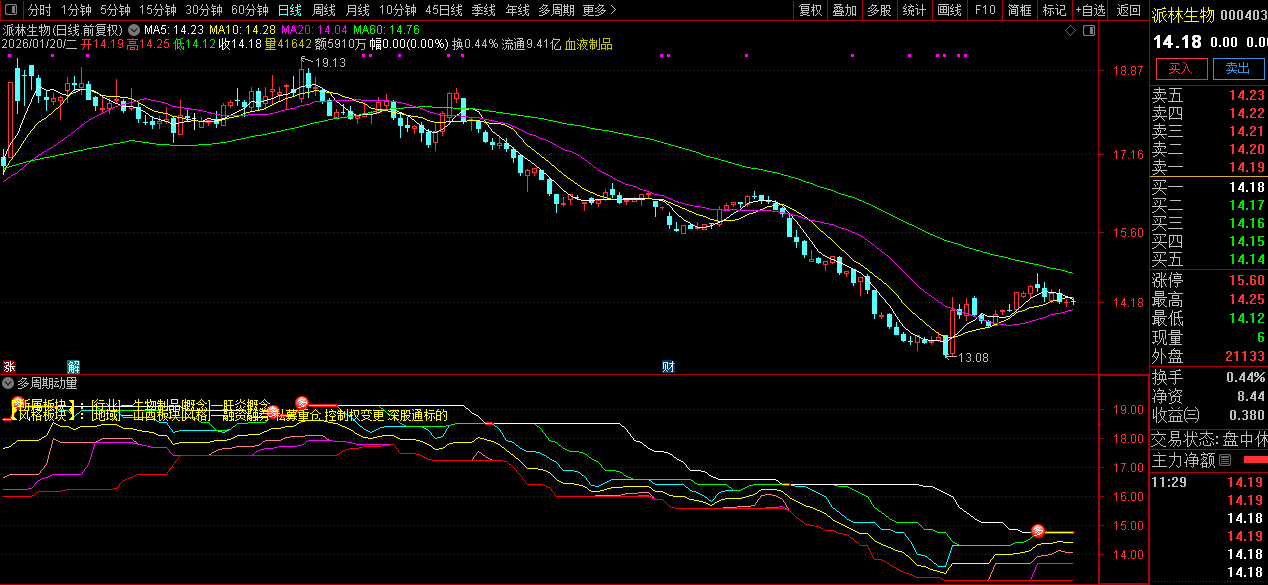Click the red 涨 marker icon
Screen dimensions: 1268x585
pos(9,366)
